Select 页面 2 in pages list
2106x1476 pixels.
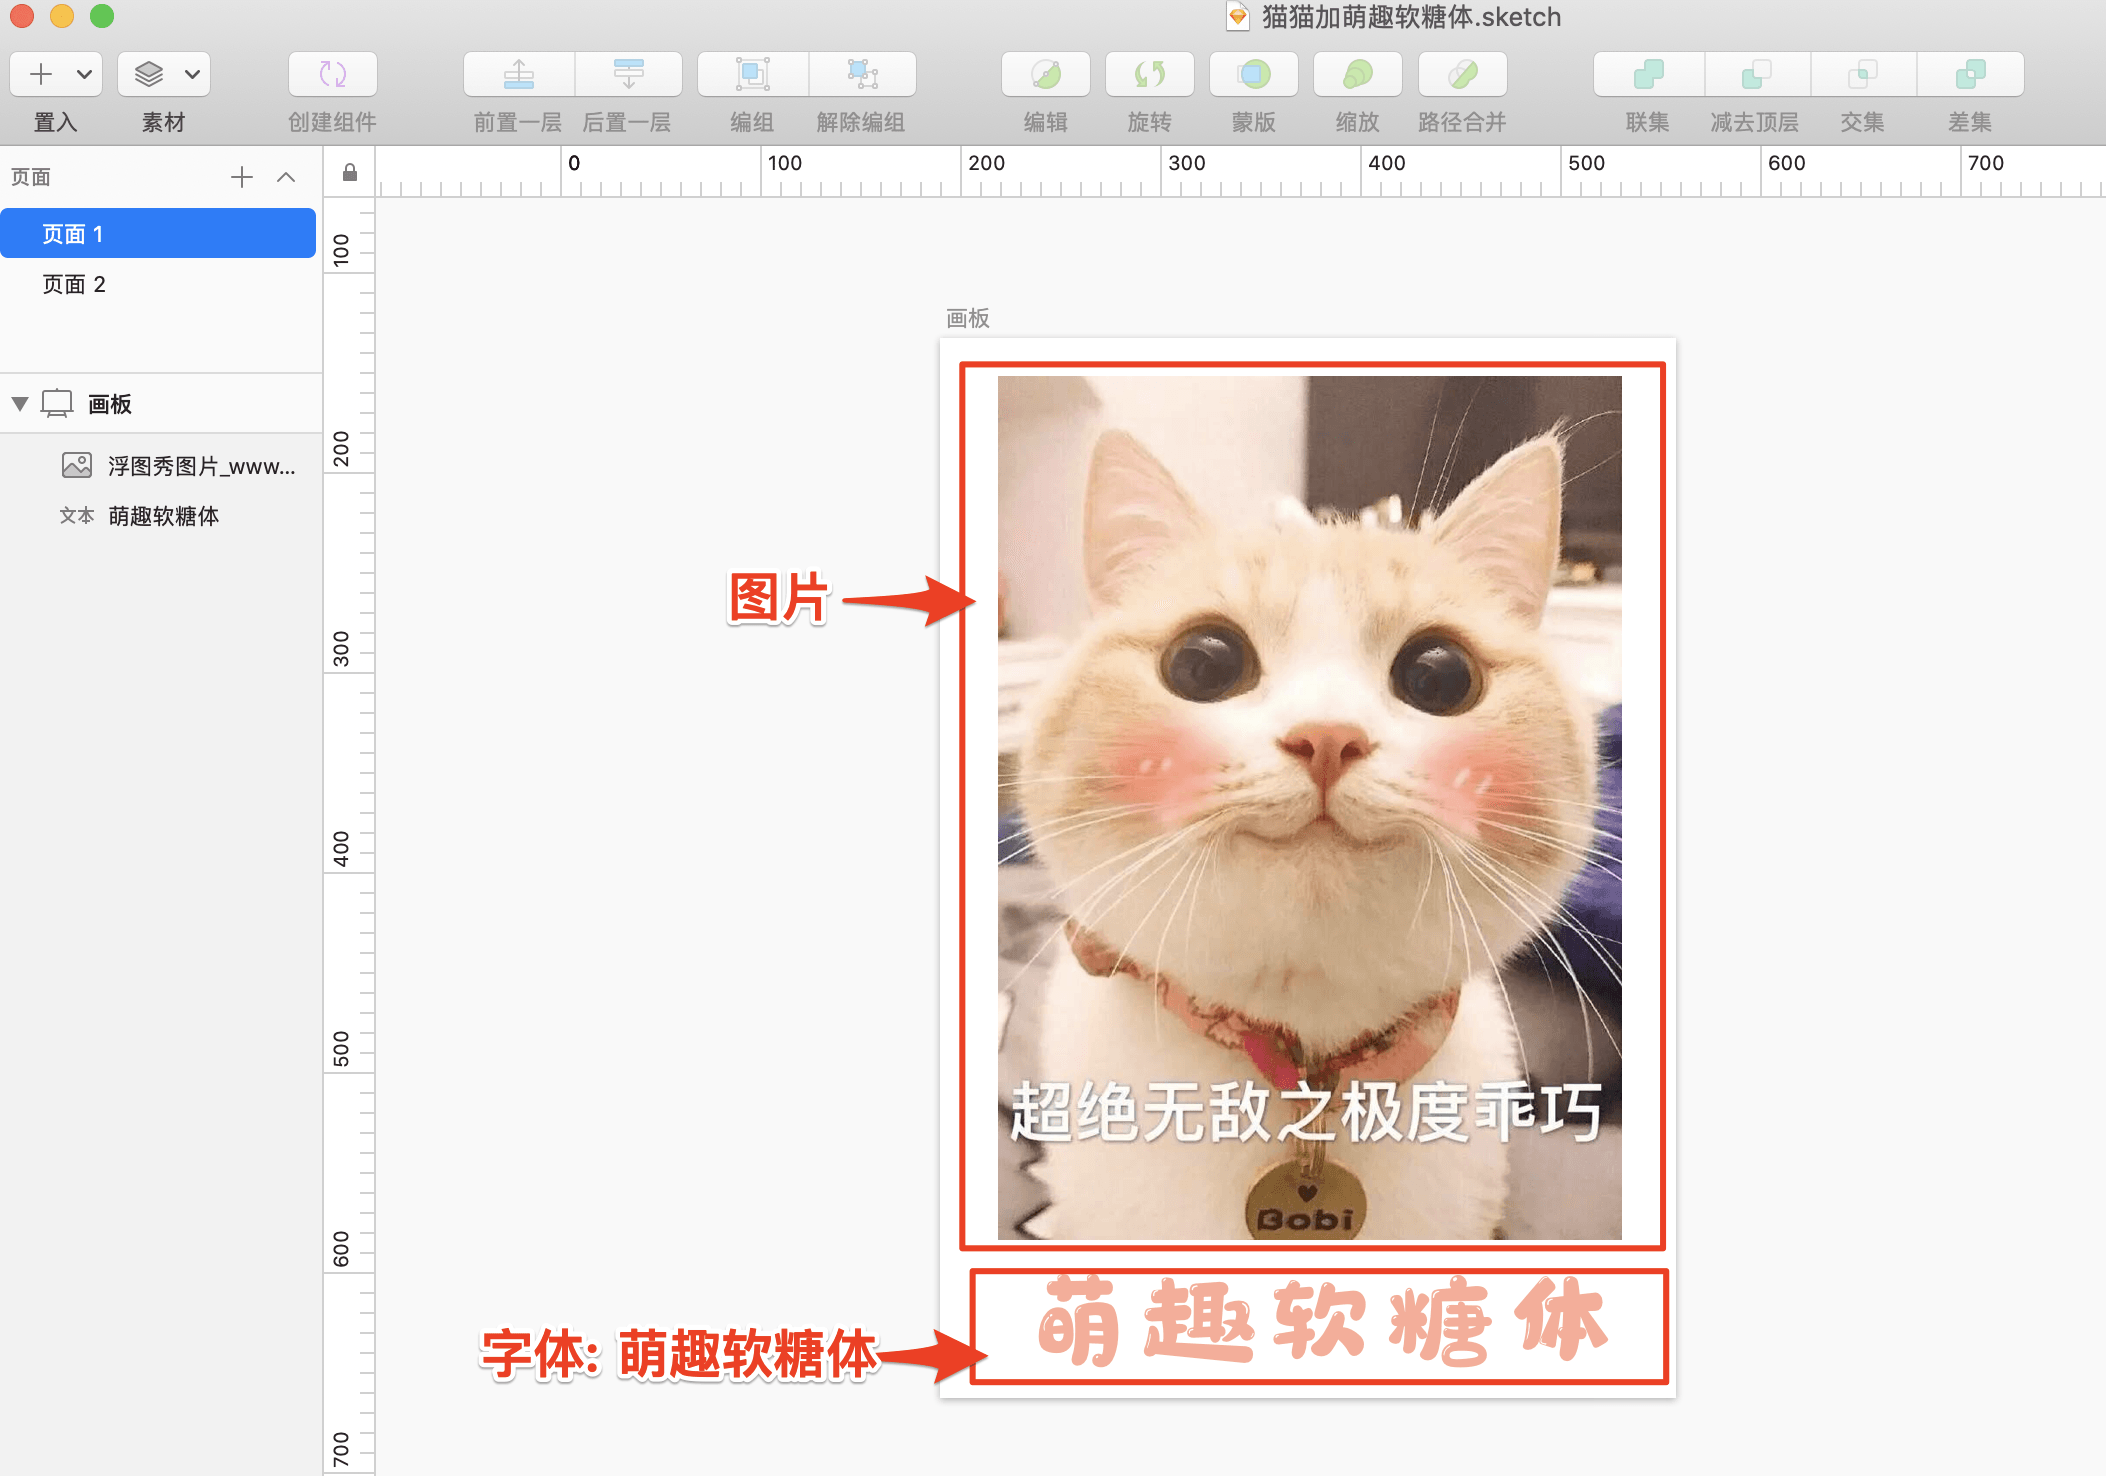pyautogui.click(x=158, y=284)
